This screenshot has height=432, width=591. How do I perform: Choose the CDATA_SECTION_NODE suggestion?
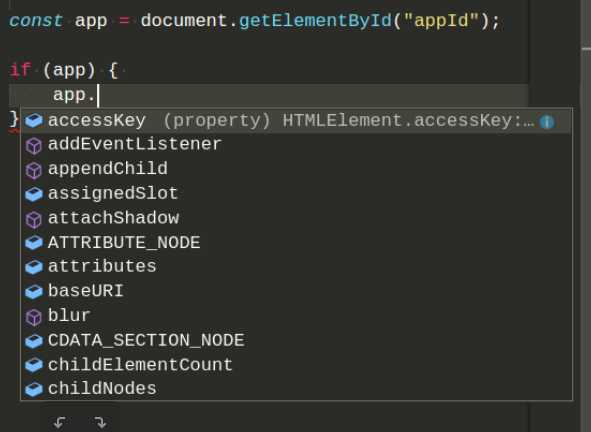tap(296, 340)
